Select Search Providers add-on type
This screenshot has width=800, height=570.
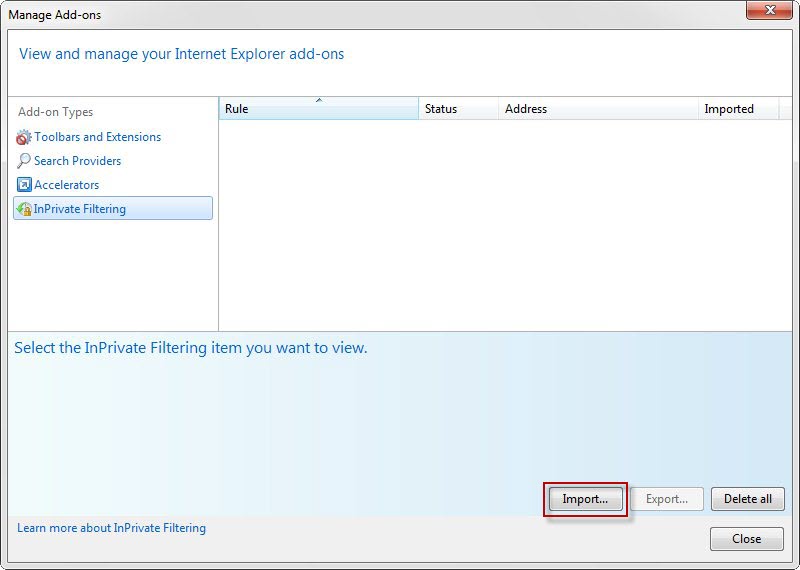tap(78, 161)
